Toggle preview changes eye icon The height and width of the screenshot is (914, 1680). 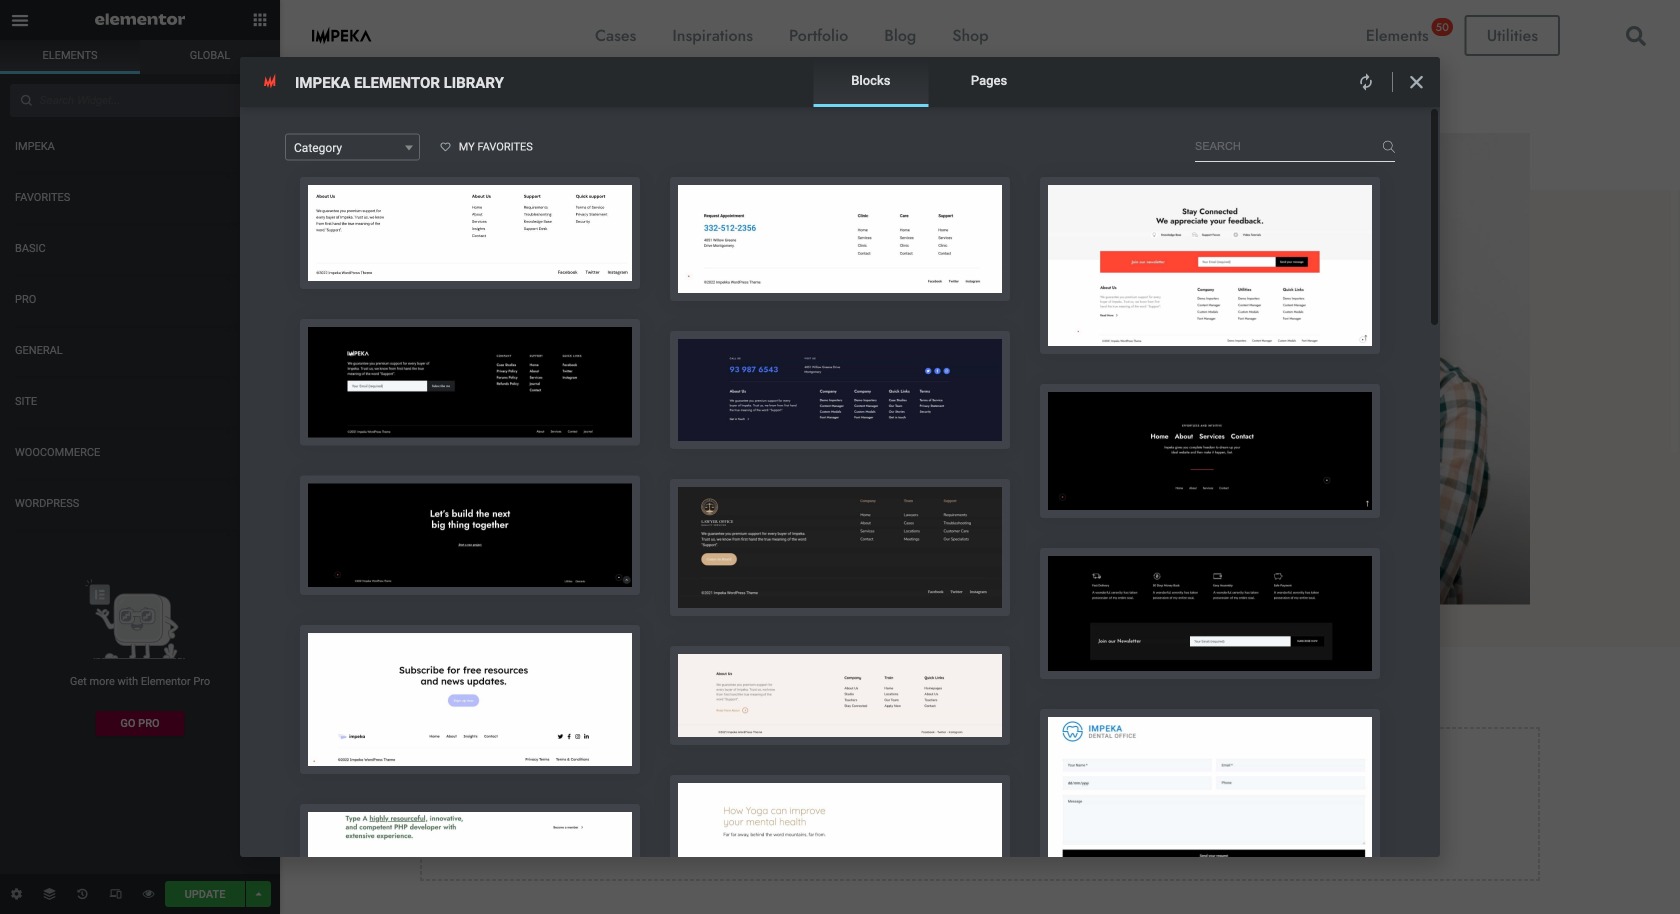148,894
